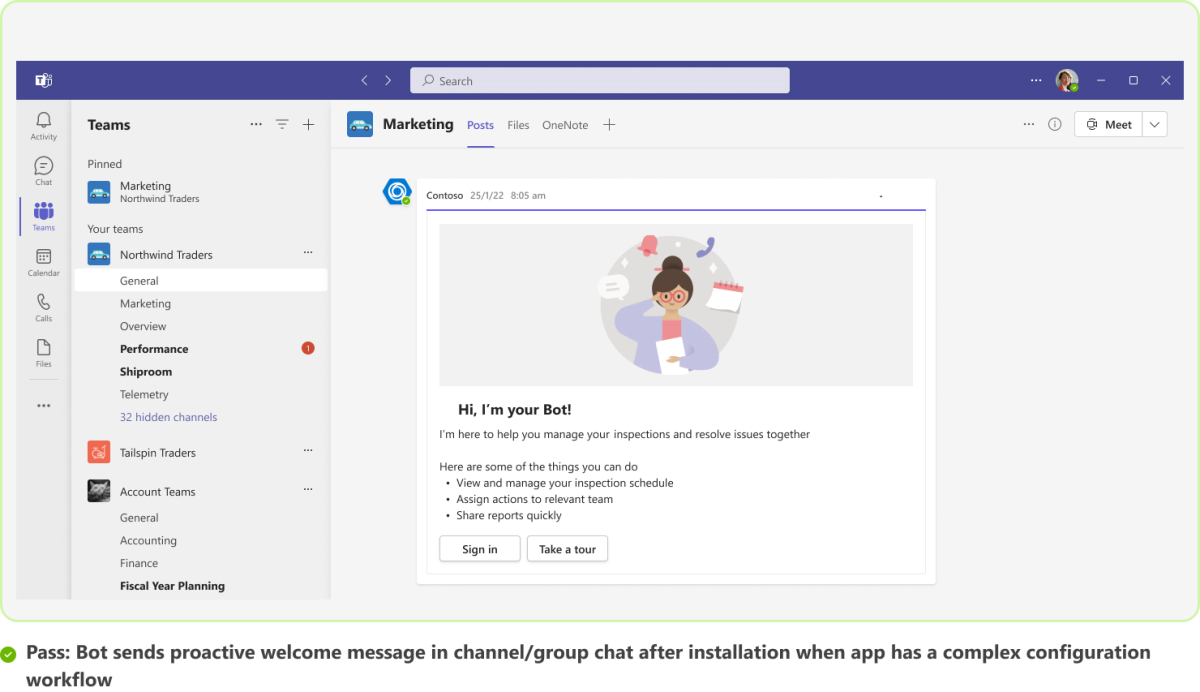Open the OneNote tab
1200x692 pixels.
click(x=565, y=124)
